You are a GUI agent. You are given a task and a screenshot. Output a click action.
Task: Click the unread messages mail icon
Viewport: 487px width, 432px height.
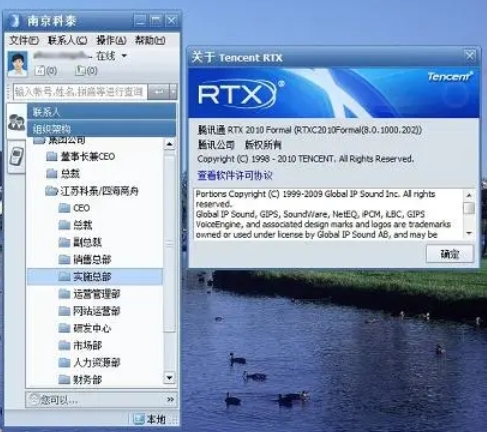click(x=40, y=71)
